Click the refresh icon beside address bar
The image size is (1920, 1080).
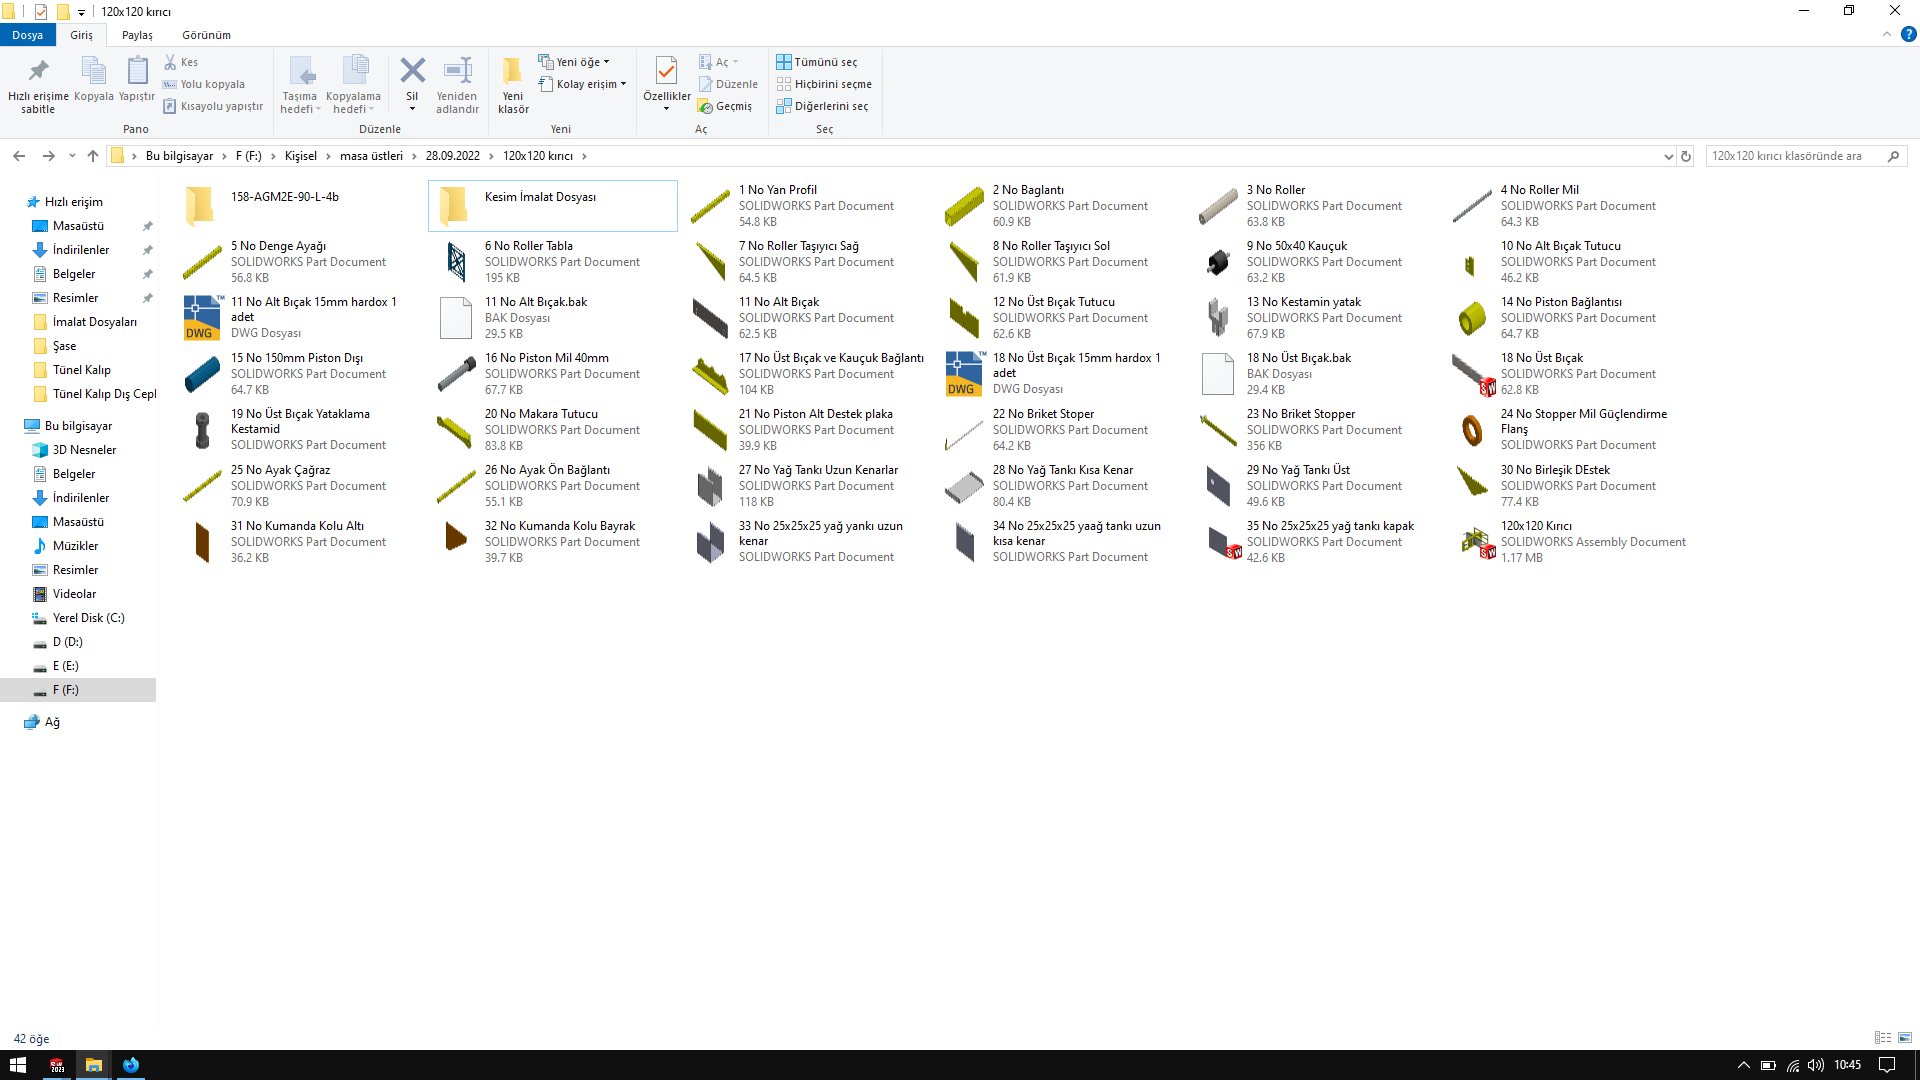coord(1686,156)
